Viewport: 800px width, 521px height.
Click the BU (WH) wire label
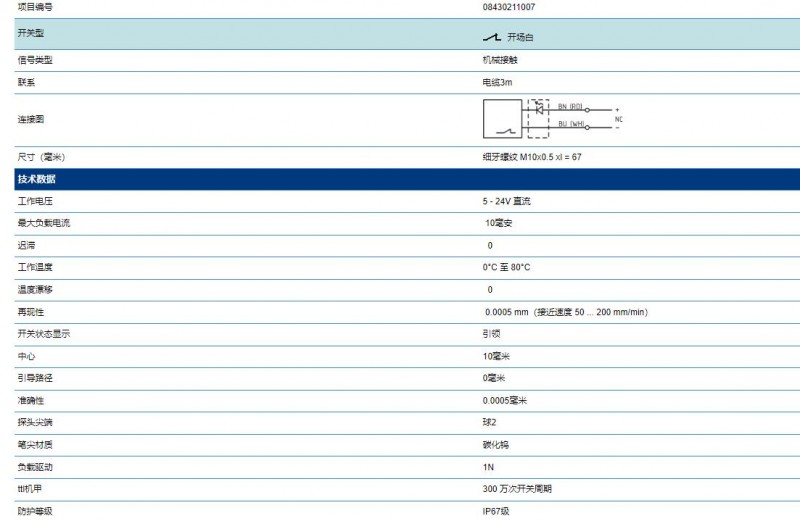[571, 123]
